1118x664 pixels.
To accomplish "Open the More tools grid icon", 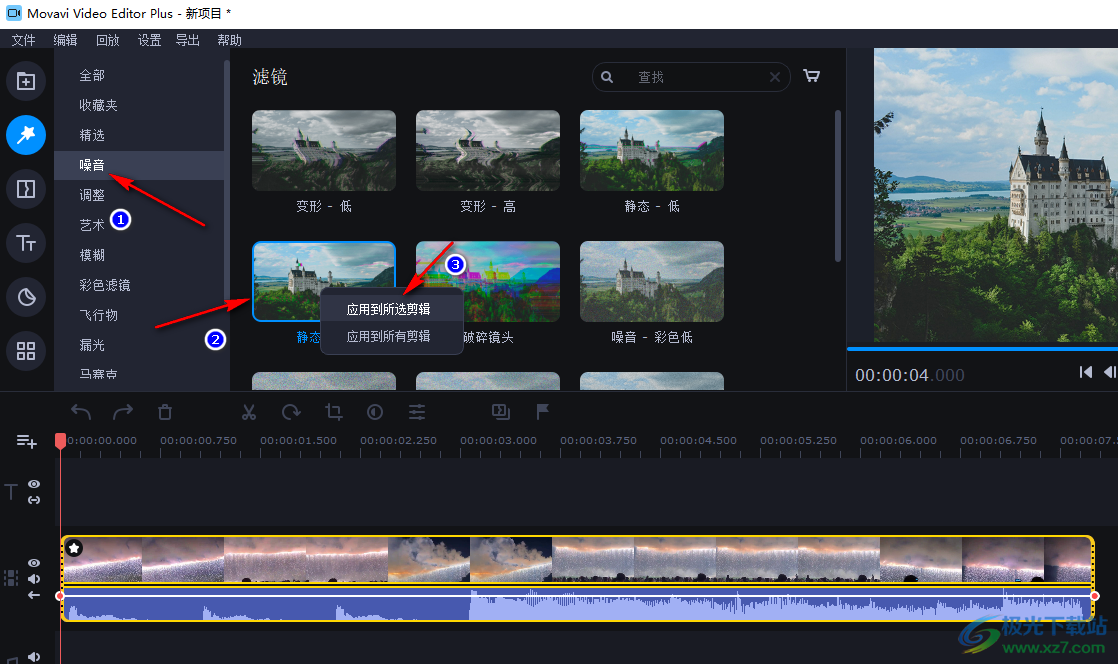I will [x=26, y=351].
